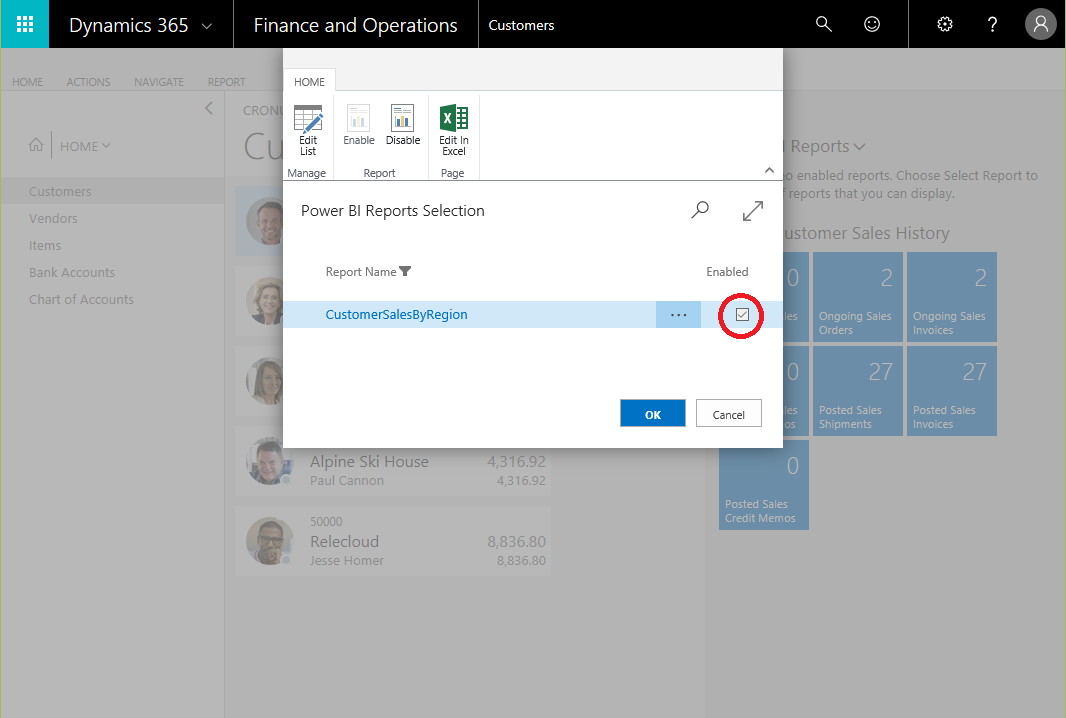Click the Cancel button
The width and height of the screenshot is (1066, 718).
tap(728, 414)
